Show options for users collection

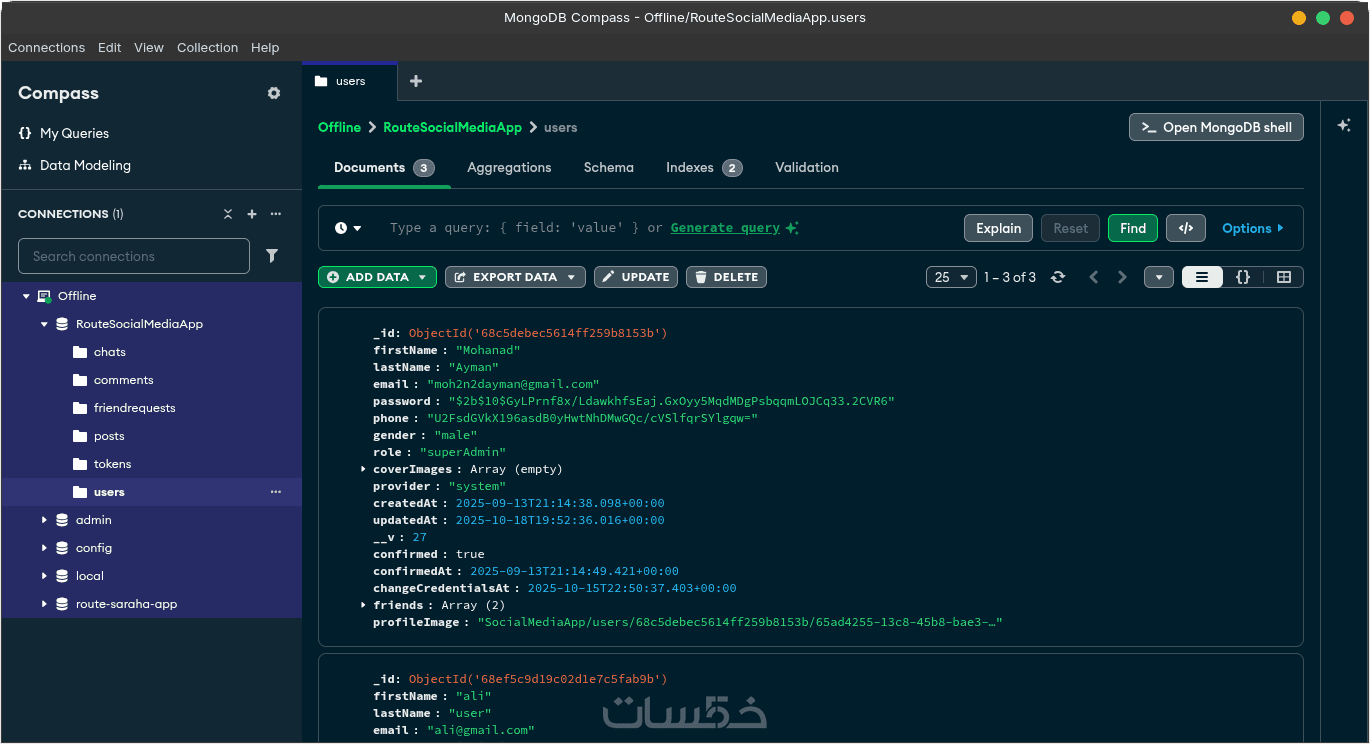[x=276, y=492]
